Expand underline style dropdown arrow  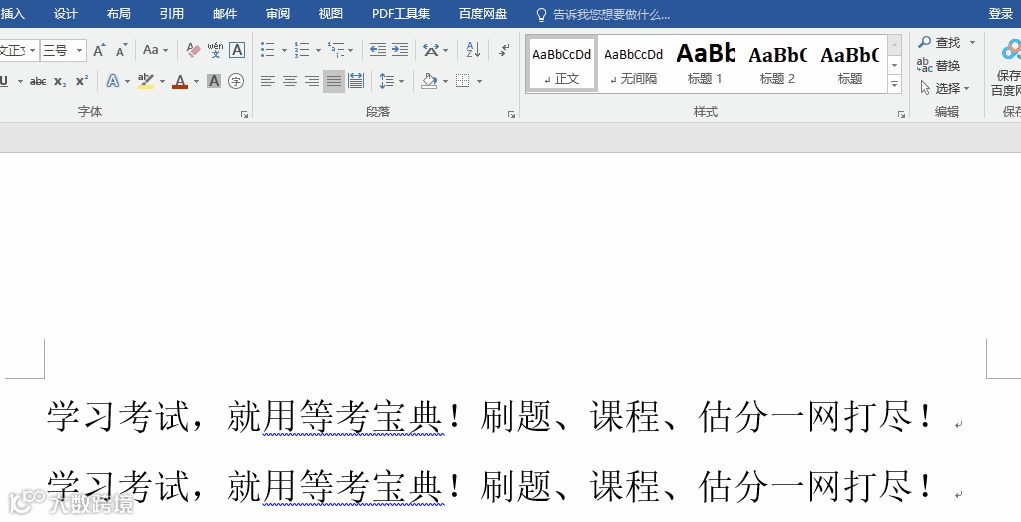coord(20,81)
